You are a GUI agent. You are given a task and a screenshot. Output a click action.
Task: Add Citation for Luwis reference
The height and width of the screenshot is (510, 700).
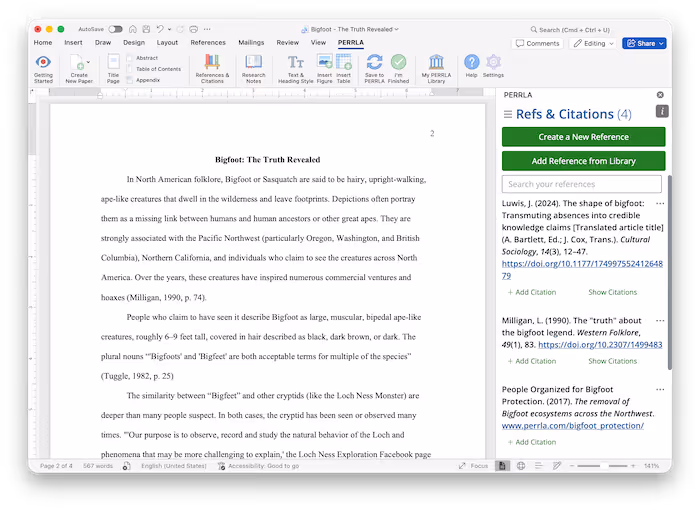coord(532,292)
